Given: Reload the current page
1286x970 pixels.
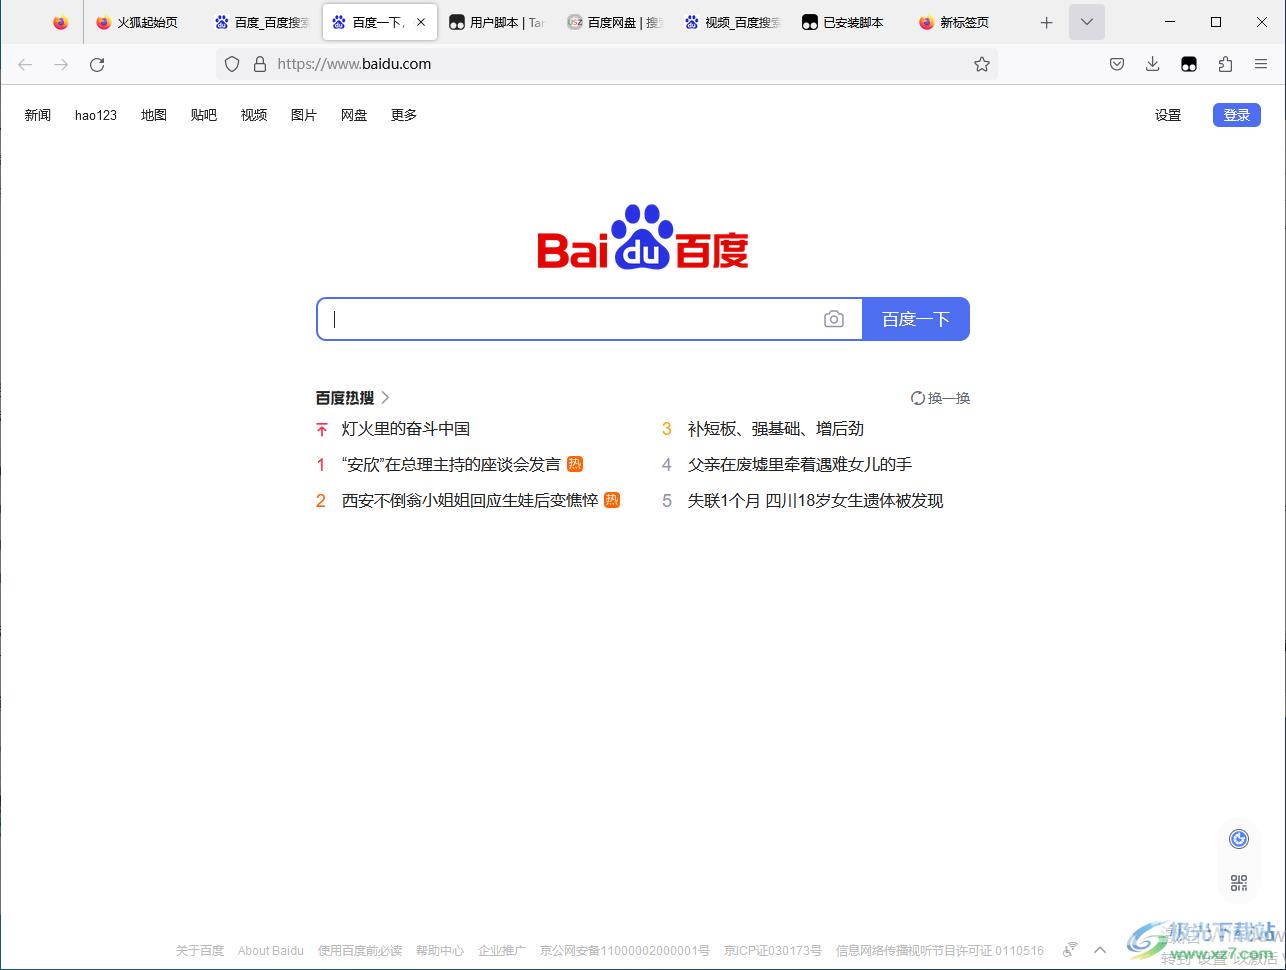Looking at the screenshot, I should coord(97,64).
